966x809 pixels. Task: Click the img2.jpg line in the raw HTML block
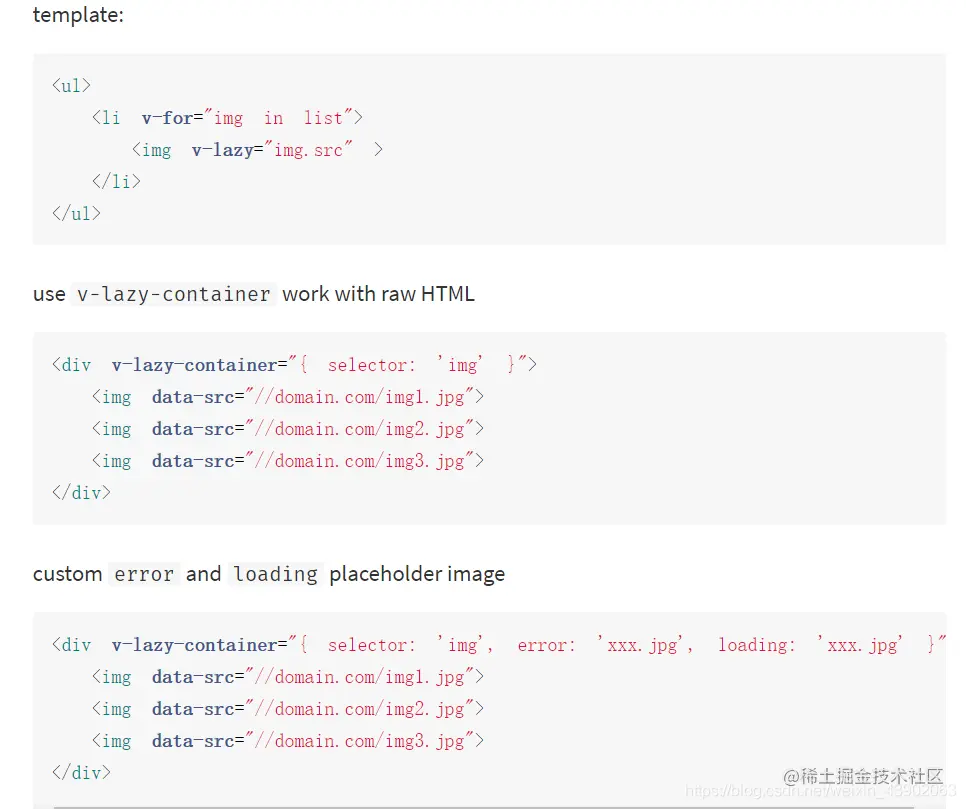coord(288,429)
